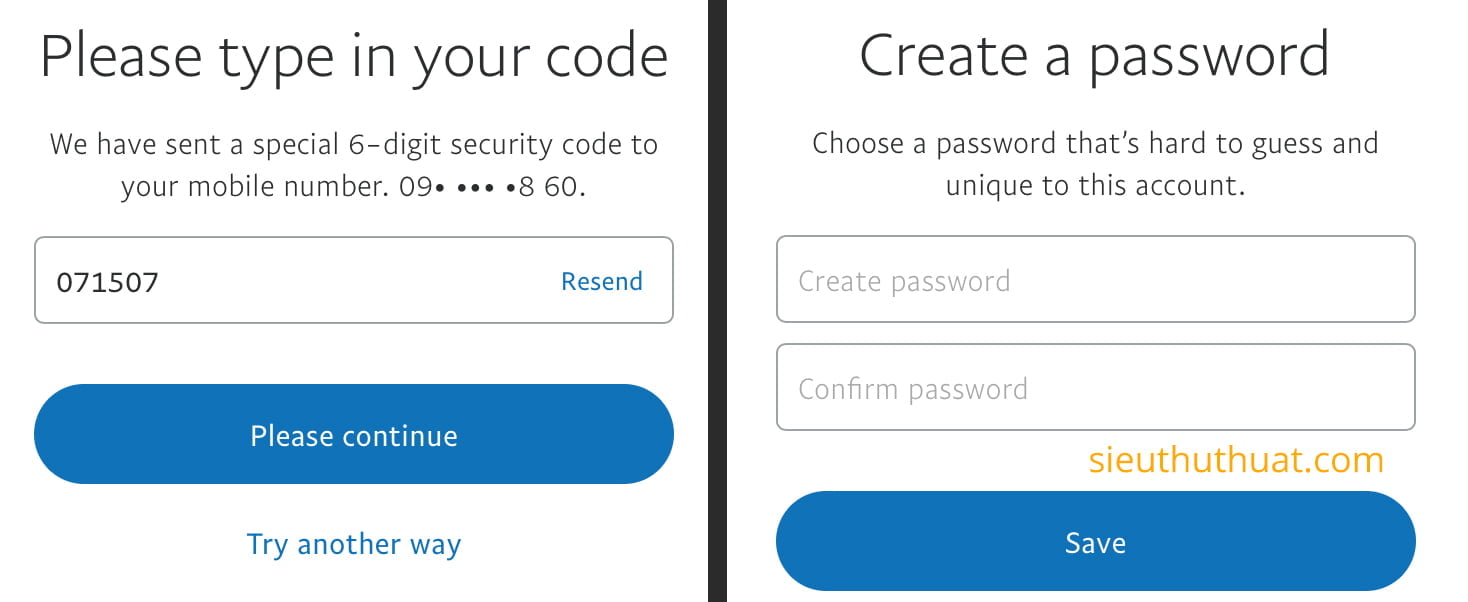The width and height of the screenshot is (1468, 602).
Task: Click the Resend link
Action: click(601, 281)
